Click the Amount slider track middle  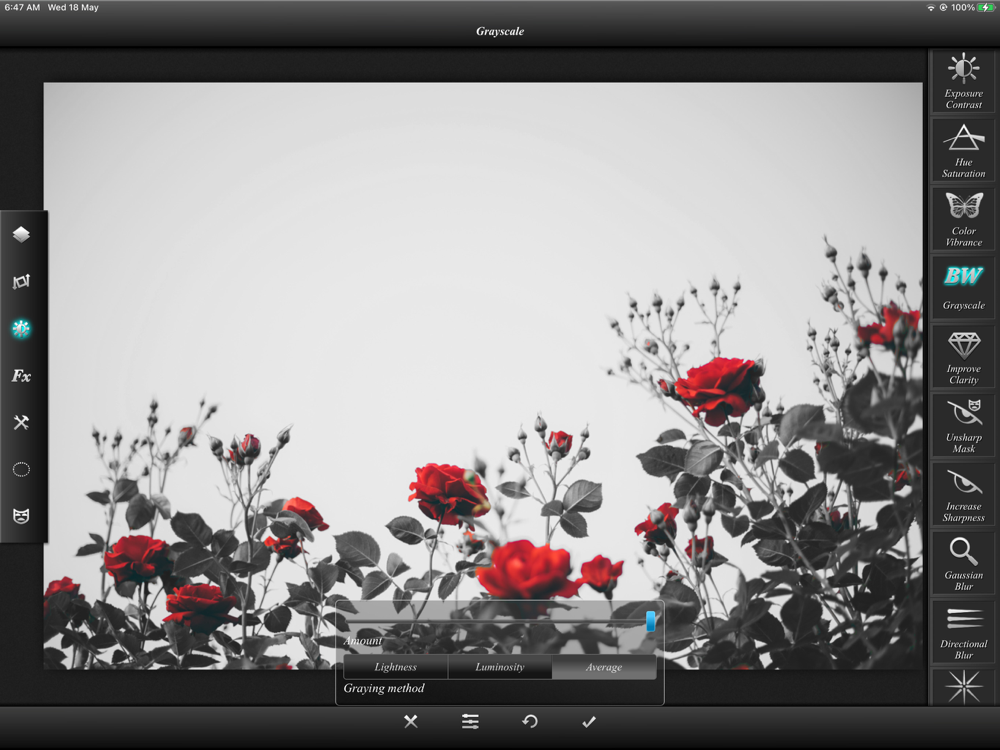click(x=499, y=621)
